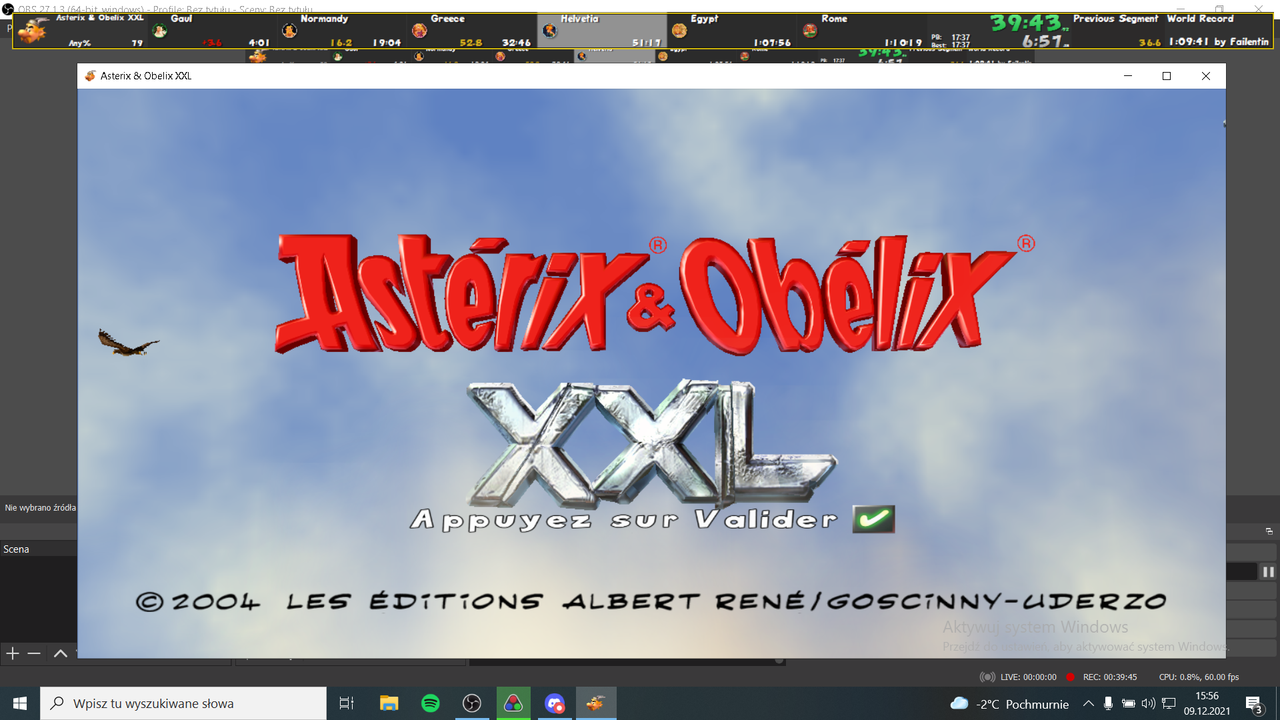Click the OBS live broadcast status icon

pos(988,677)
